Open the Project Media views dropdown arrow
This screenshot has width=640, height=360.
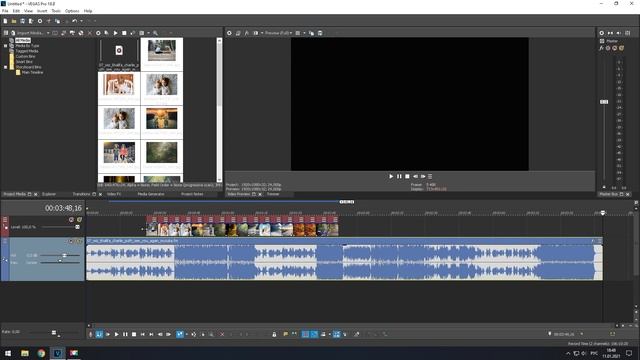pos(148,33)
